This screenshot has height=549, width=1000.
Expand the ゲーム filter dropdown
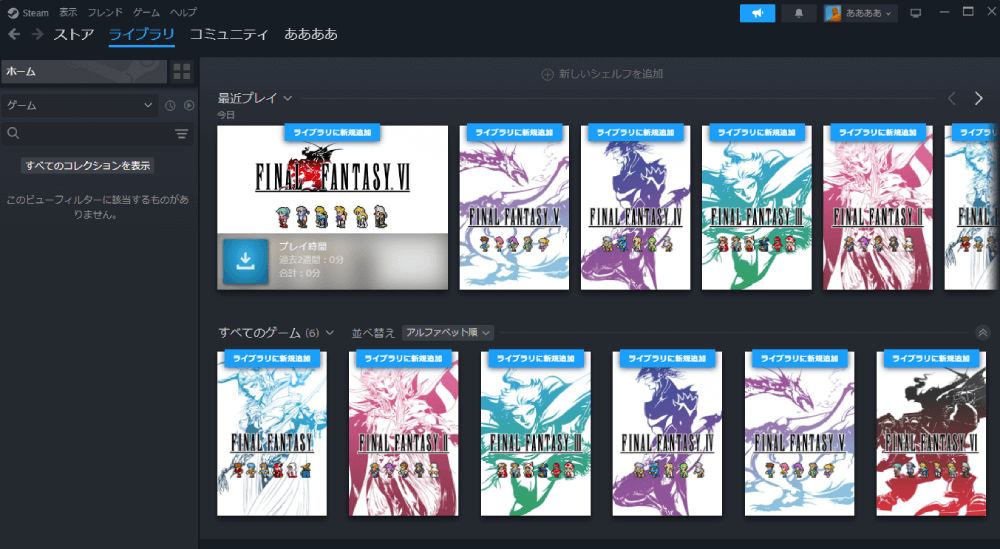tap(79, 105)
